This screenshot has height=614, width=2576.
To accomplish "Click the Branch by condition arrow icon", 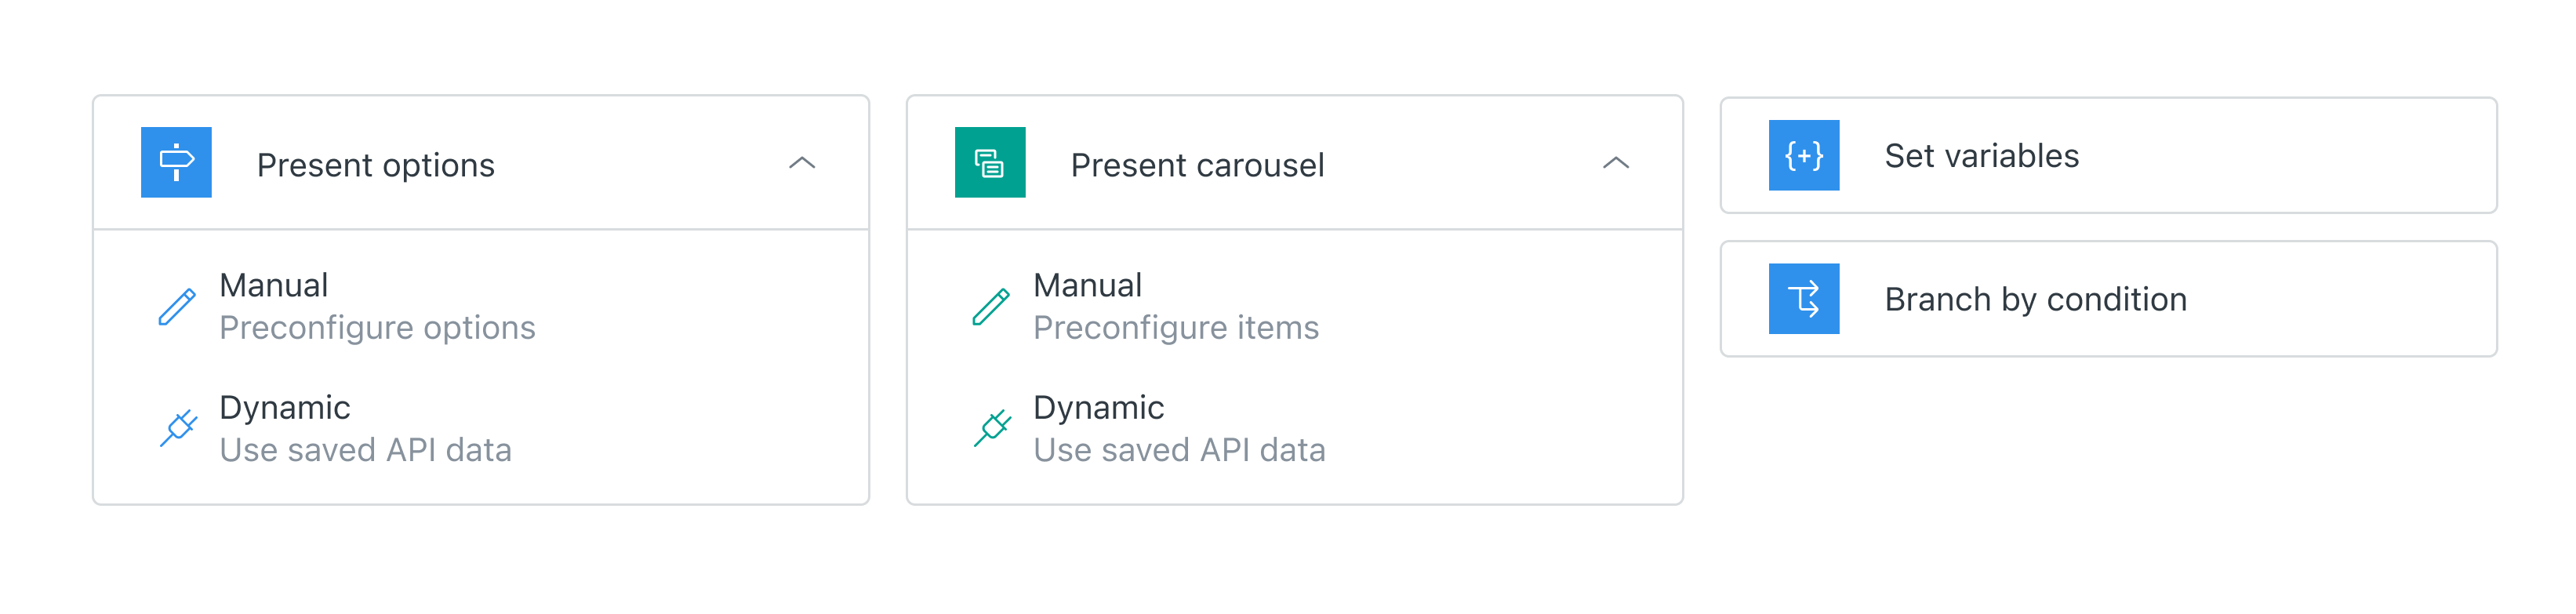I will (x=1804, y=299).
